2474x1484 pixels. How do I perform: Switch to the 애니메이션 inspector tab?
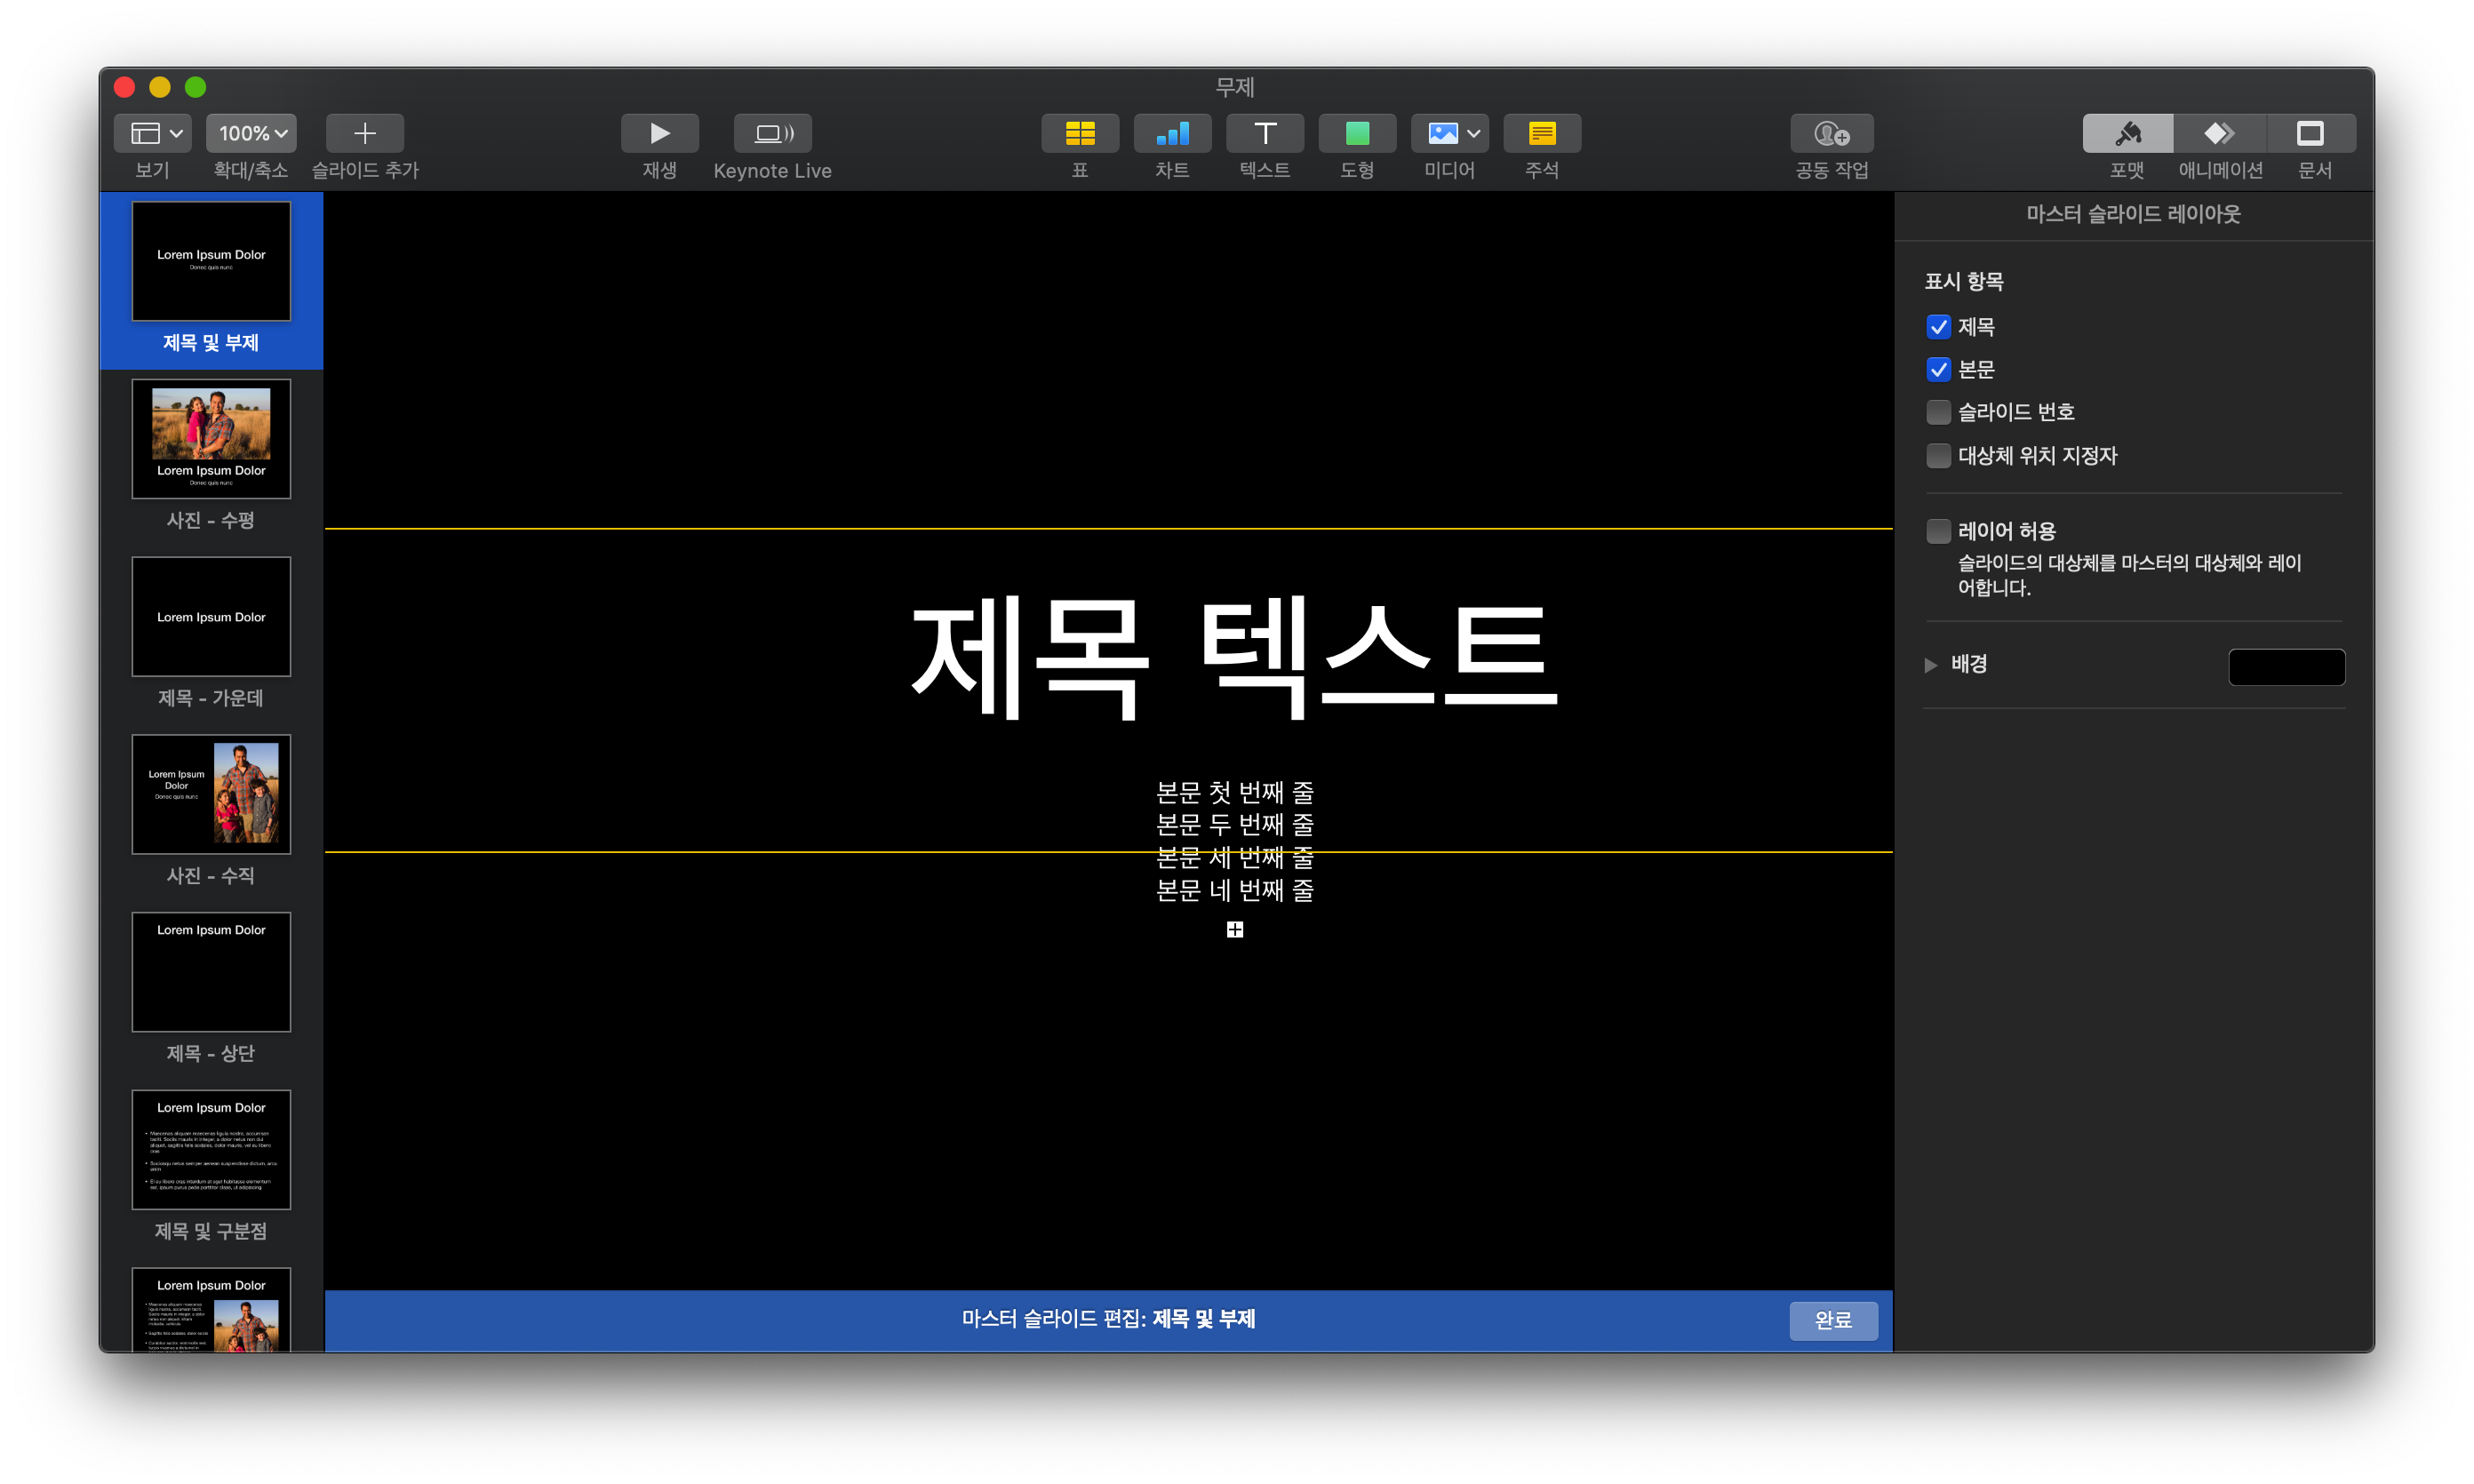pos(2219,133)
